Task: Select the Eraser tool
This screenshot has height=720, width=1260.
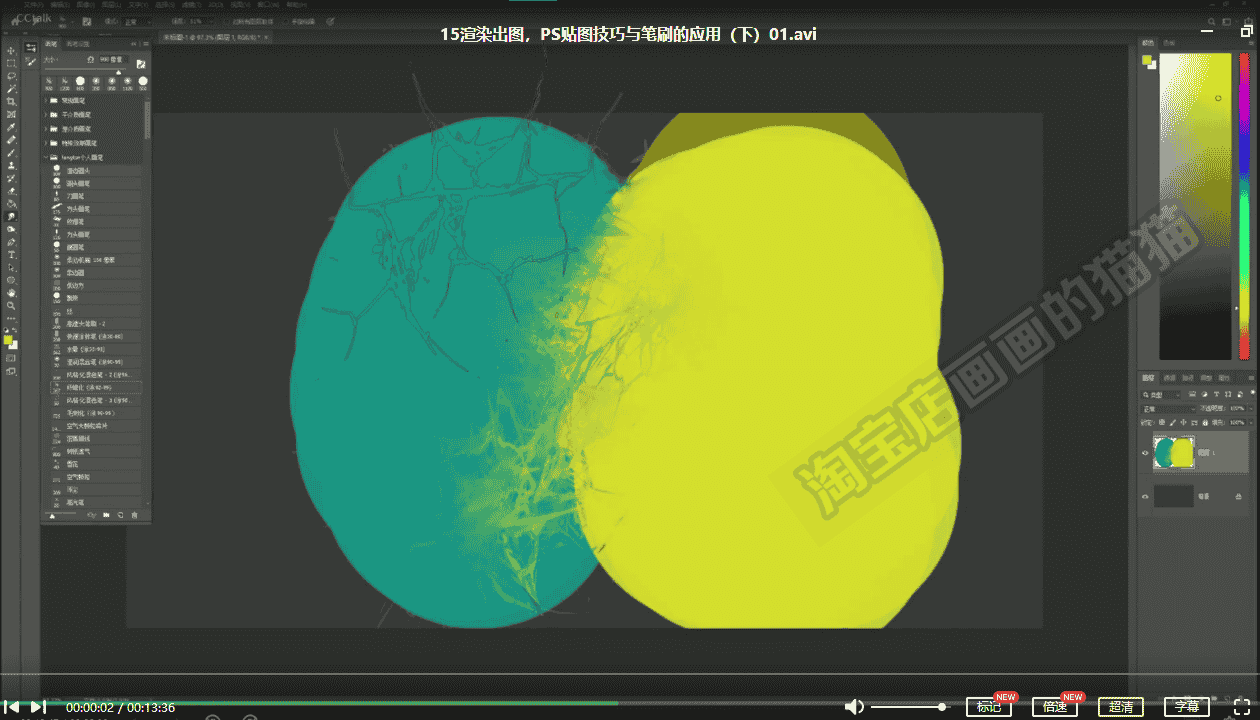Action: pos(11,191)
